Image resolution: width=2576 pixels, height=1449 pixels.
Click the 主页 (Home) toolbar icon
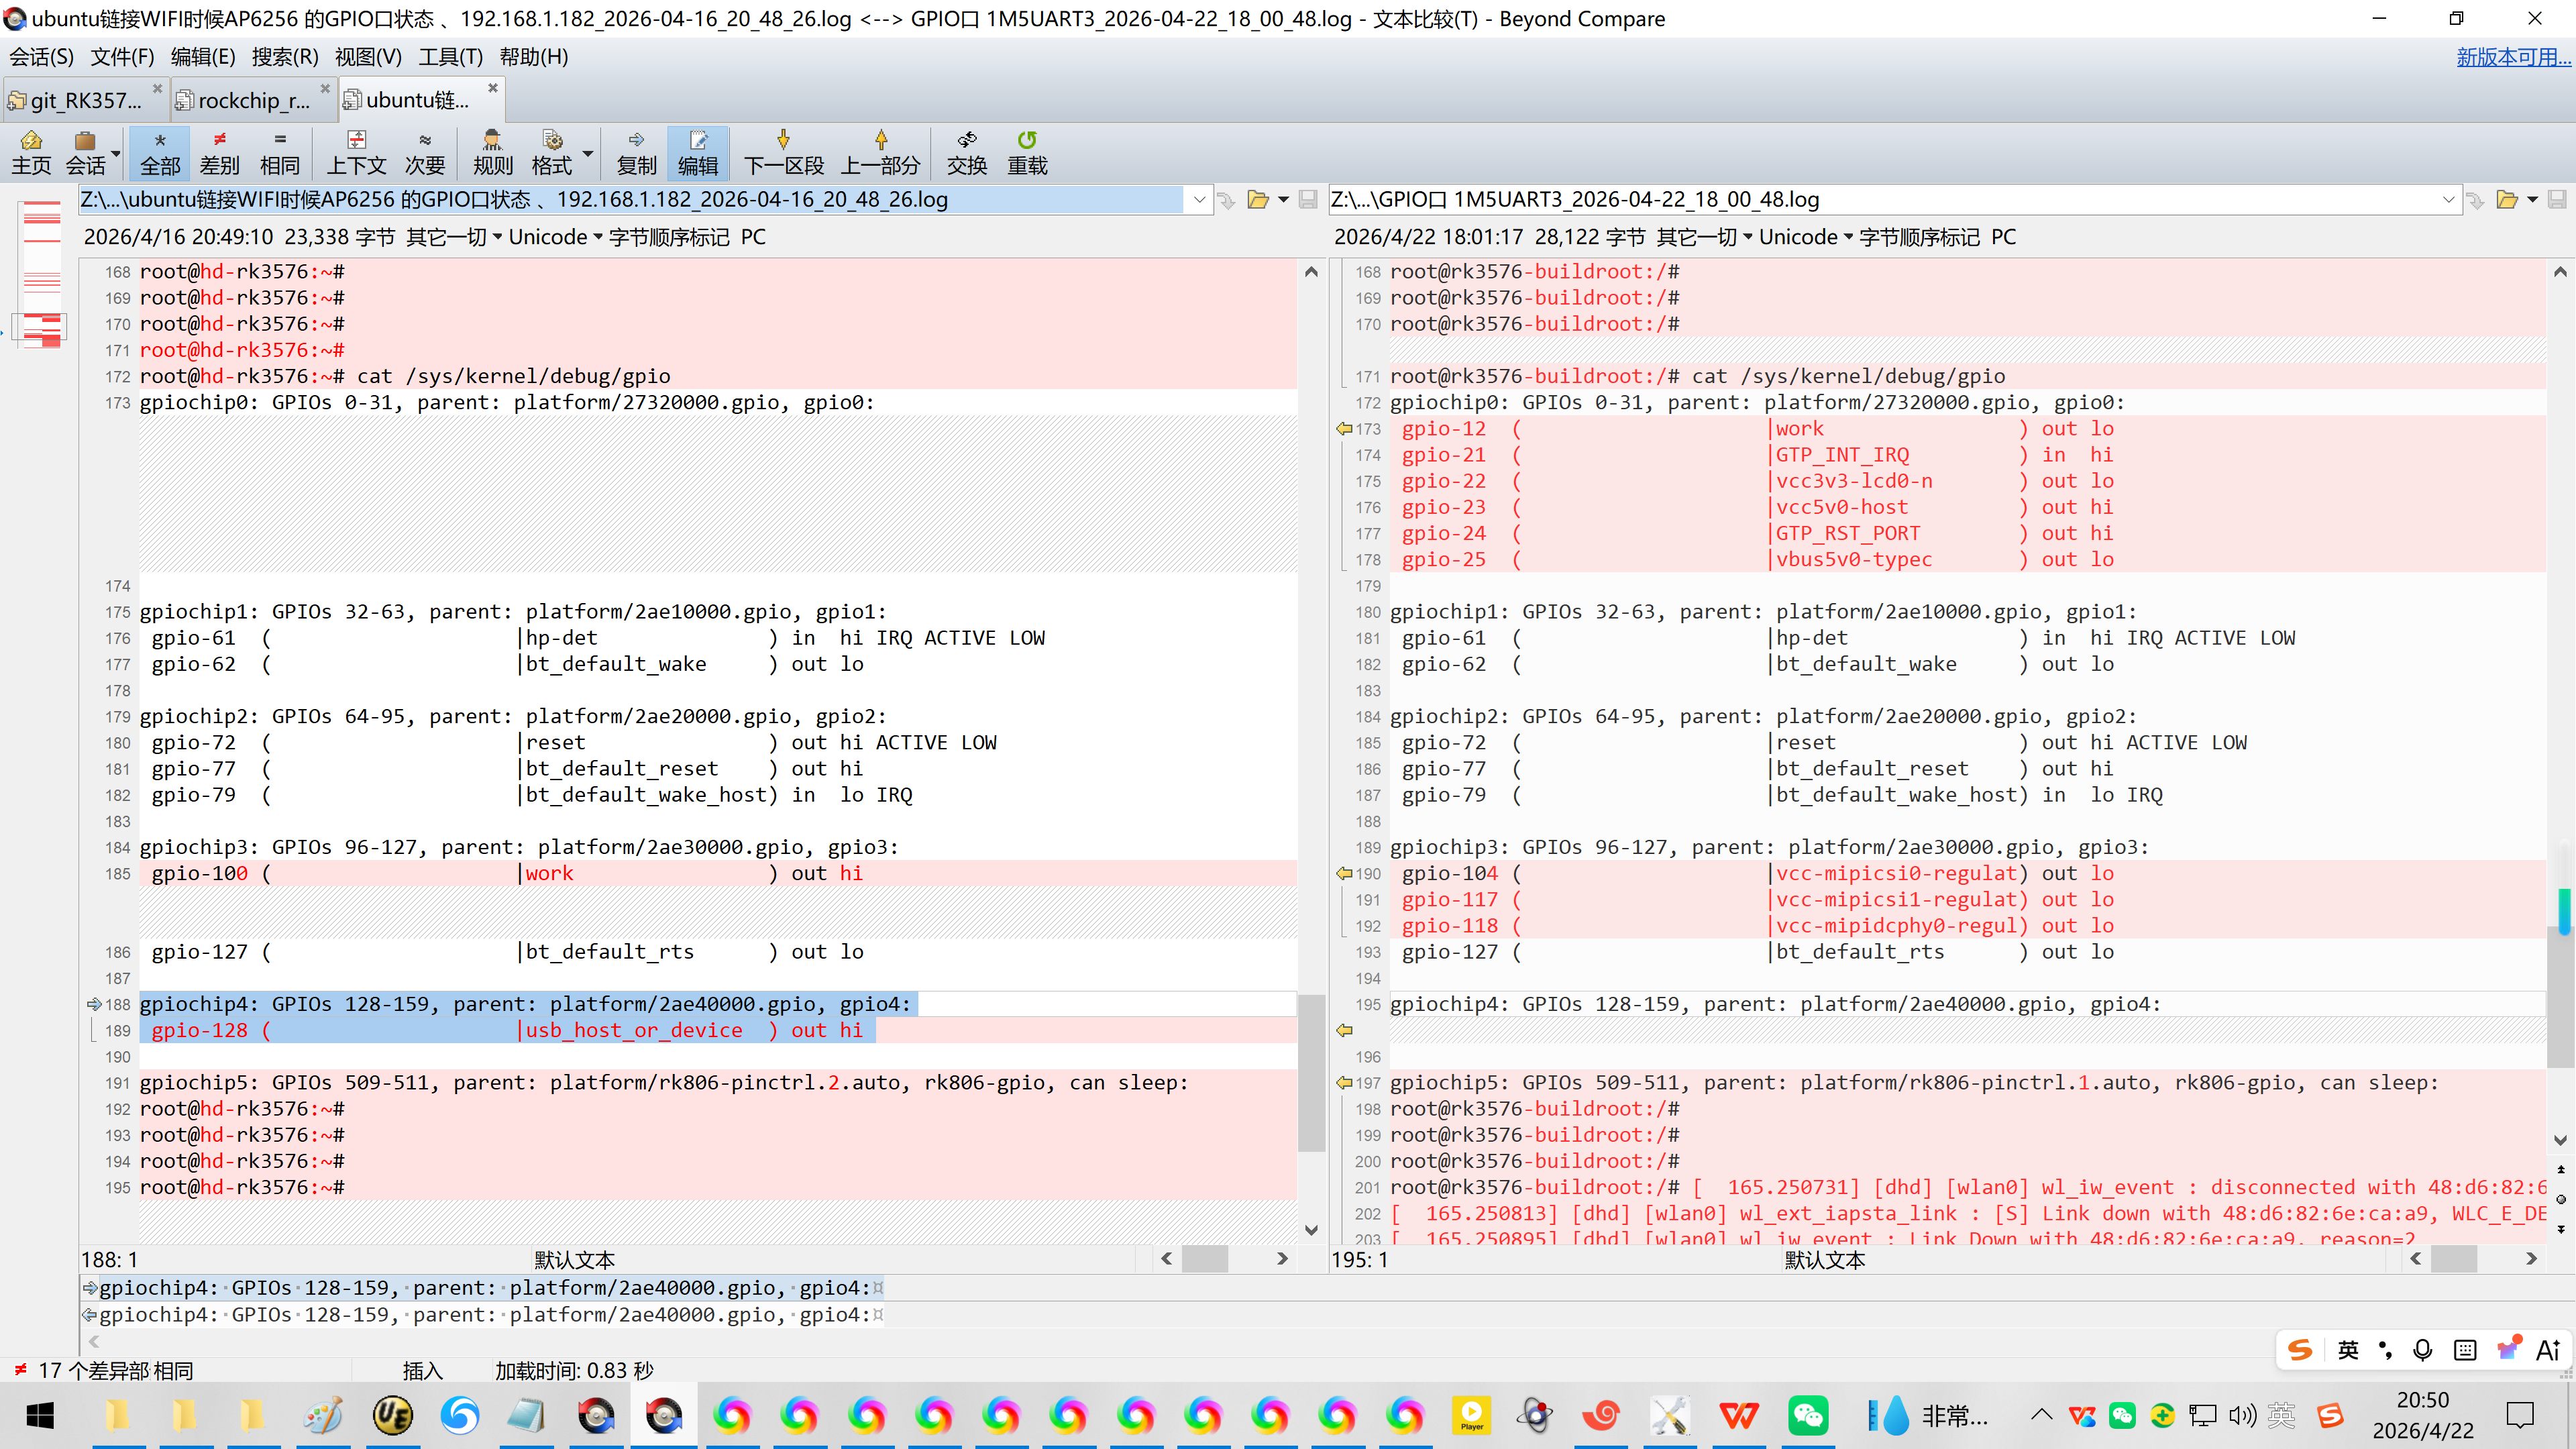[x=31, y=152]
